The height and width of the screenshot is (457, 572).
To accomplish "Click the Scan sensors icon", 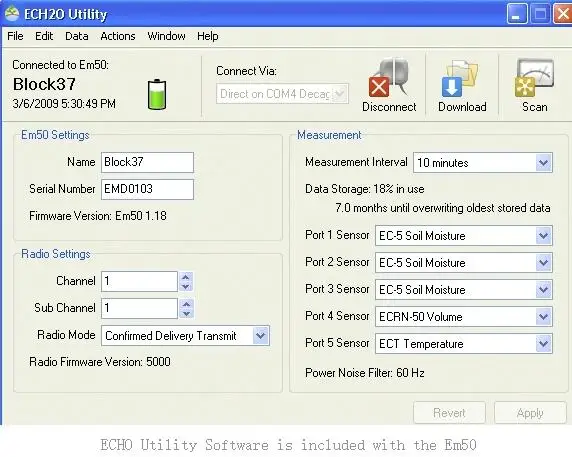I will click(534, 78).
